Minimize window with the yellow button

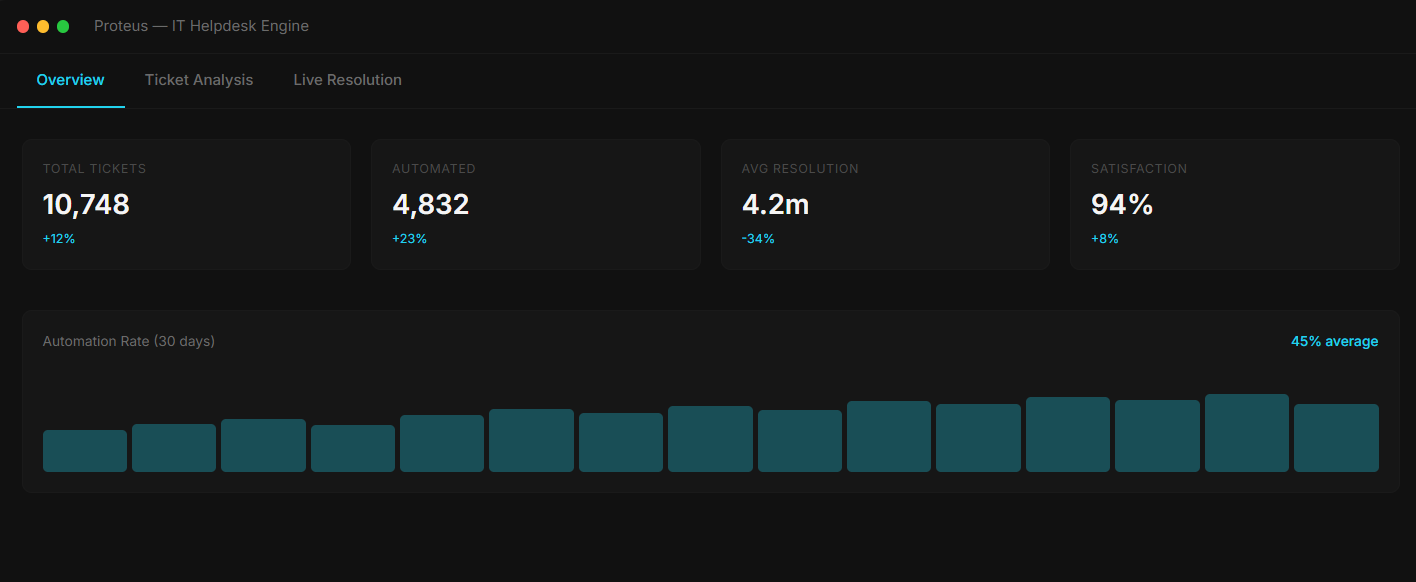pyautogui.click(x=43, y=26)
